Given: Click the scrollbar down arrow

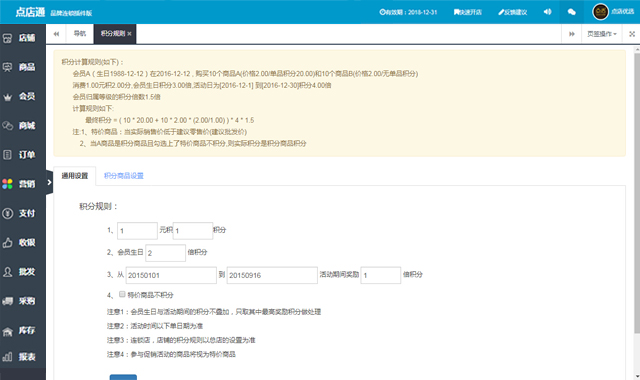Looking at the screenshot, I should tap(637, 376).
